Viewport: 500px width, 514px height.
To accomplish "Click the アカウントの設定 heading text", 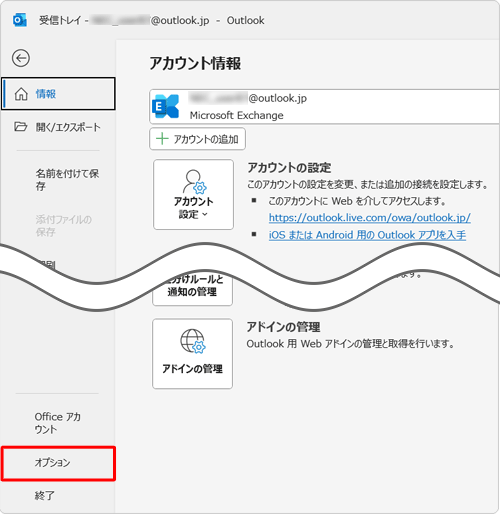I will click(x=289, y=167).
